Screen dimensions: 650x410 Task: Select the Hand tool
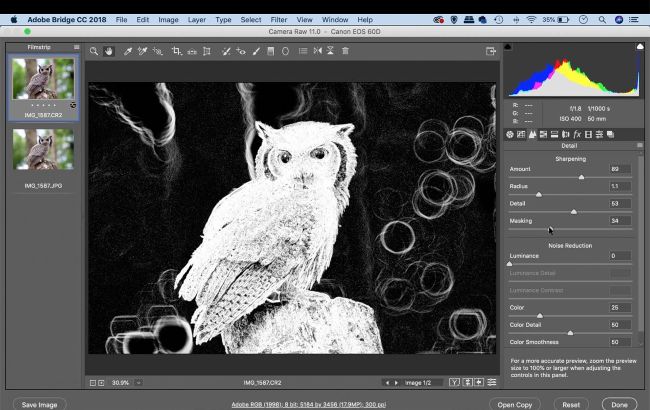109,51
